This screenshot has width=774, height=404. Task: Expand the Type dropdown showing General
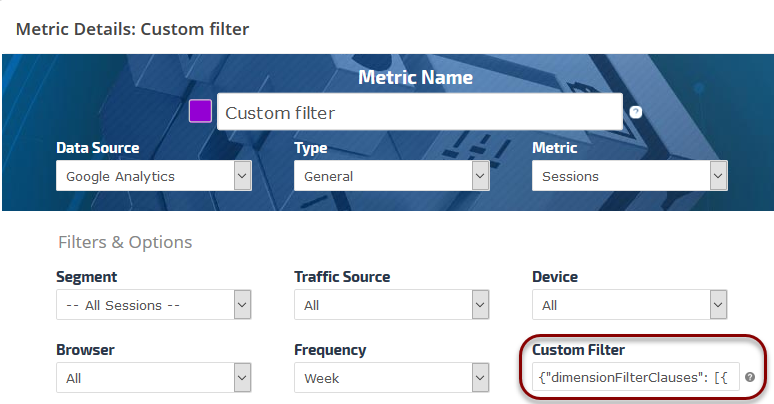pos(391,176)
